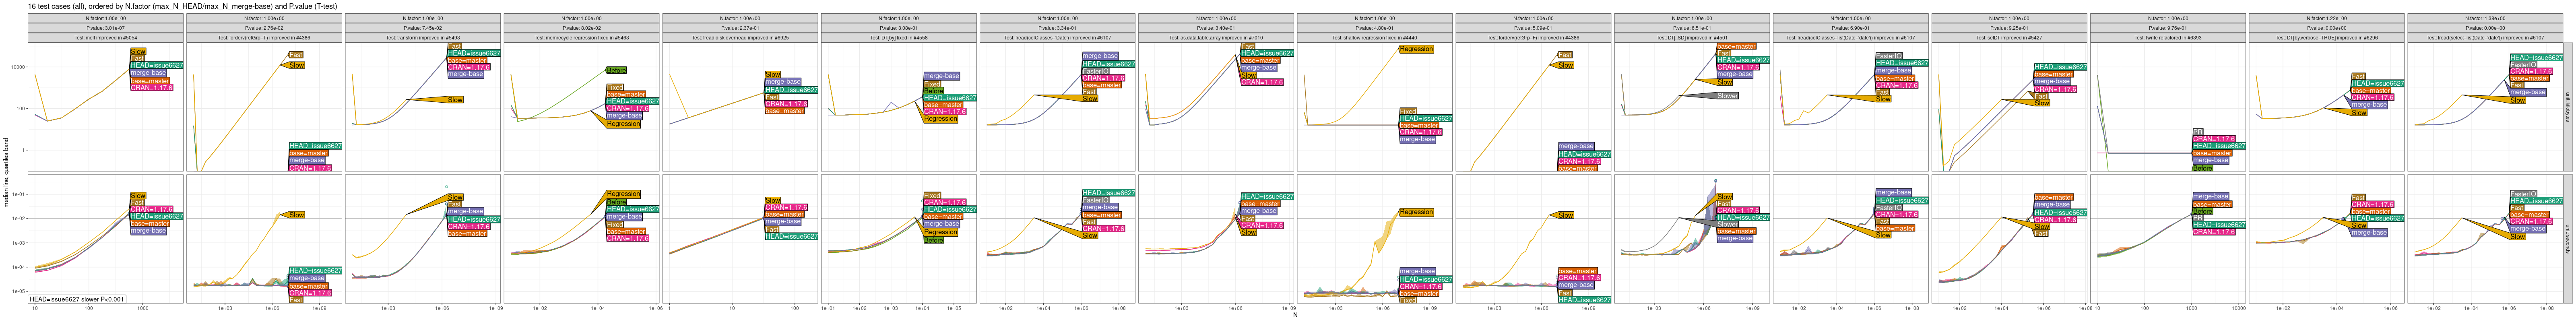Click the x-axis title 'N'
Screen dimensions: 2576x322
[1295, 316]
